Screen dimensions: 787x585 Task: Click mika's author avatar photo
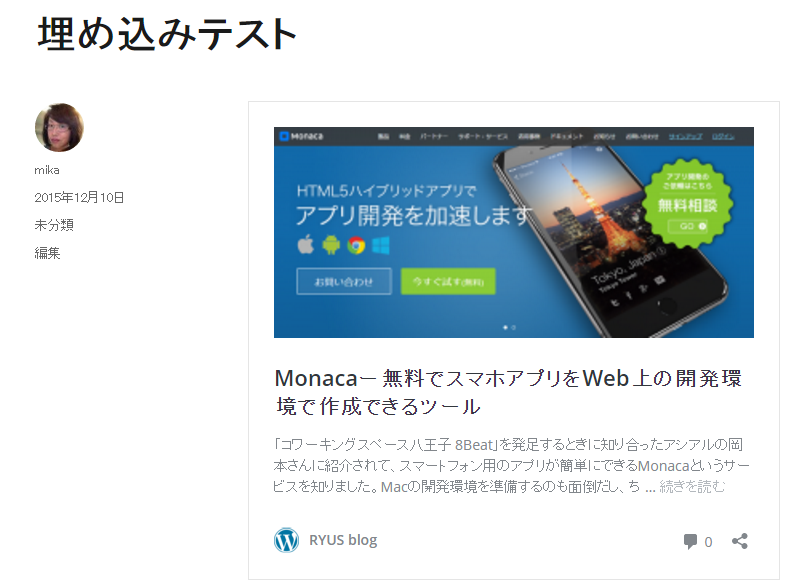click(59, 127)
